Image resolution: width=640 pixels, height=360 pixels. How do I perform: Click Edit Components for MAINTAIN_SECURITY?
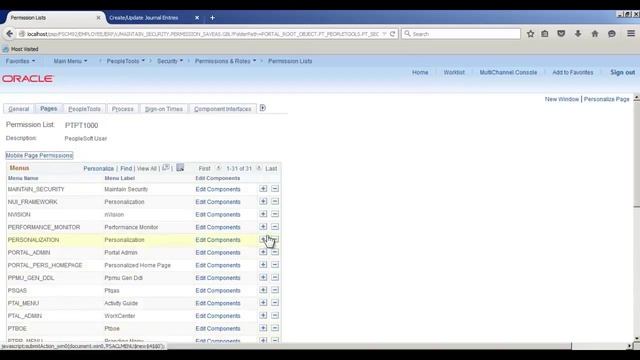pos(218,189)
